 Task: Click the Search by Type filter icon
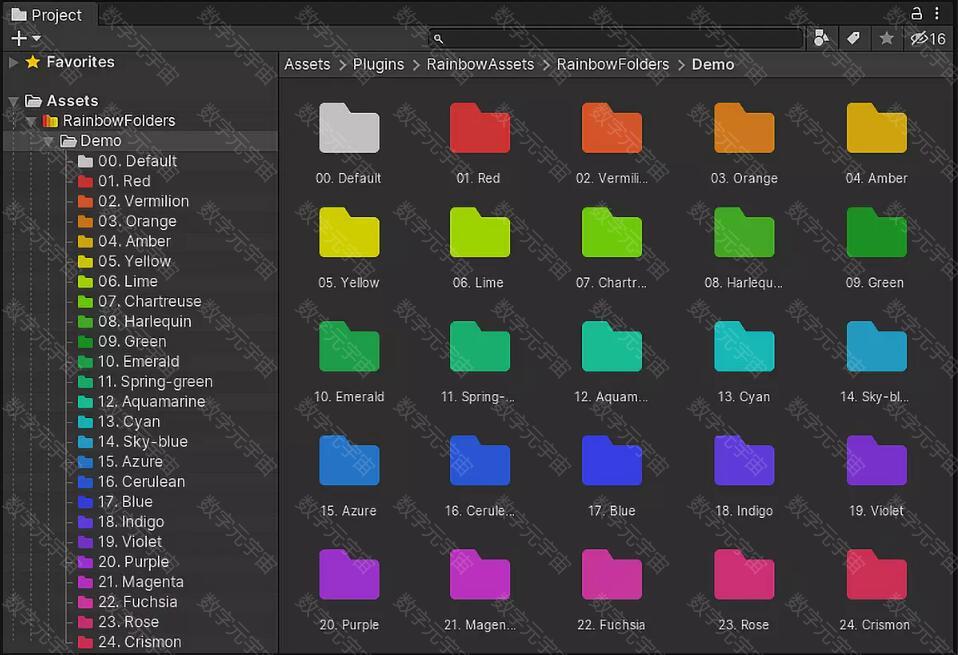click(821, 38)
